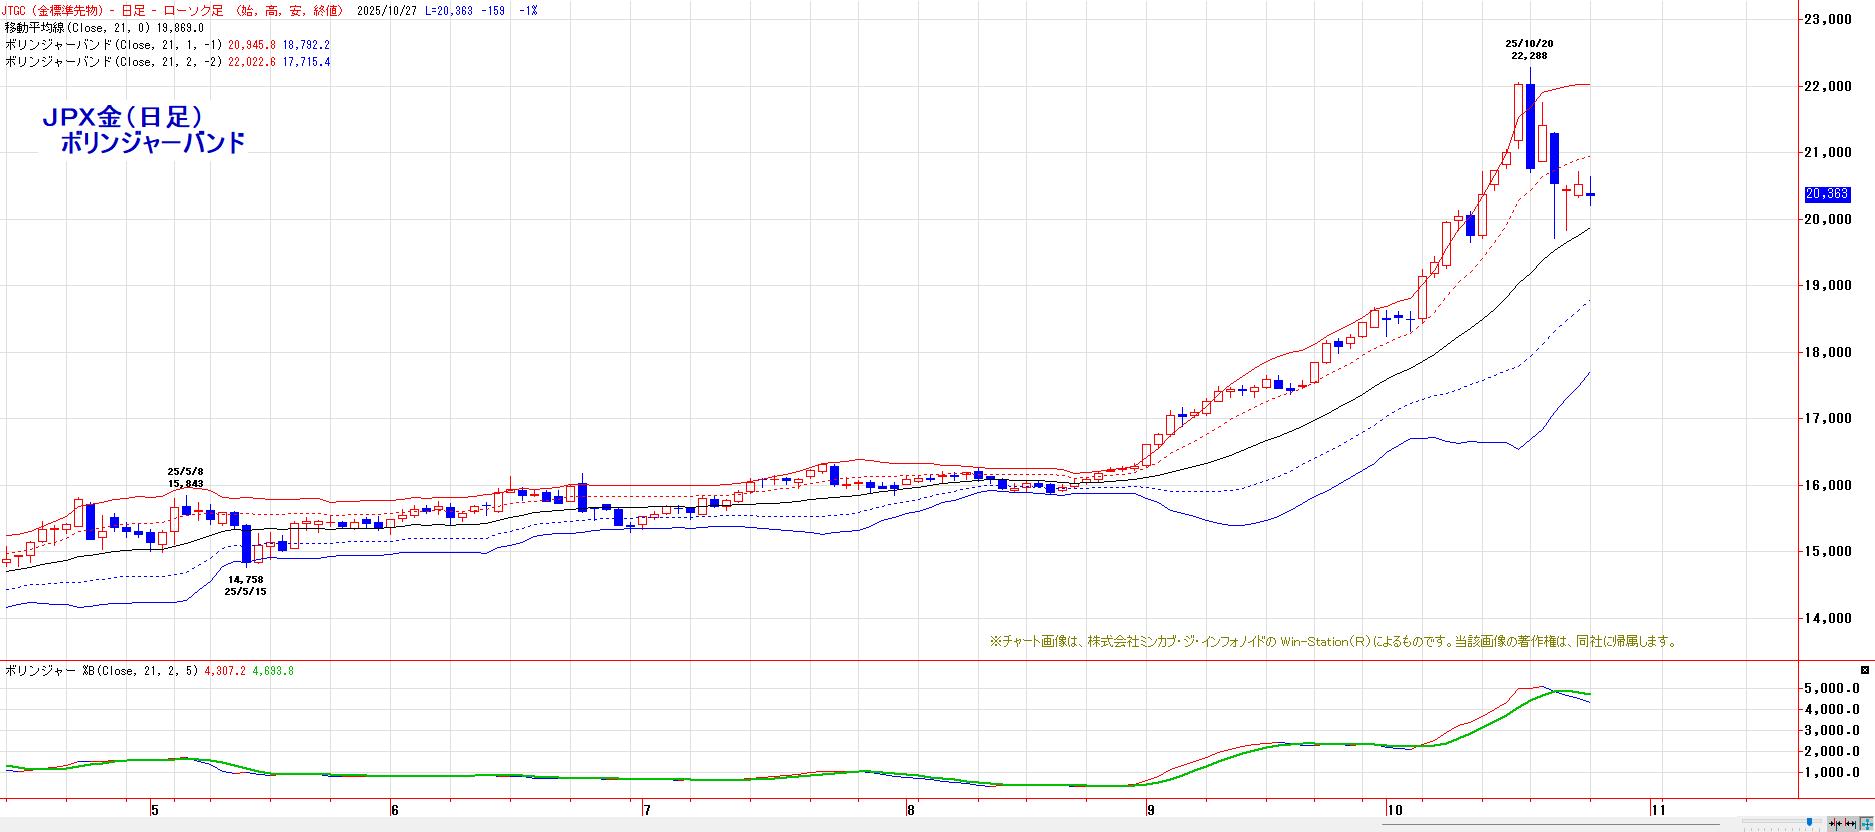
Task: Click the 23,000 price axis label
Action: point(1829,19)
